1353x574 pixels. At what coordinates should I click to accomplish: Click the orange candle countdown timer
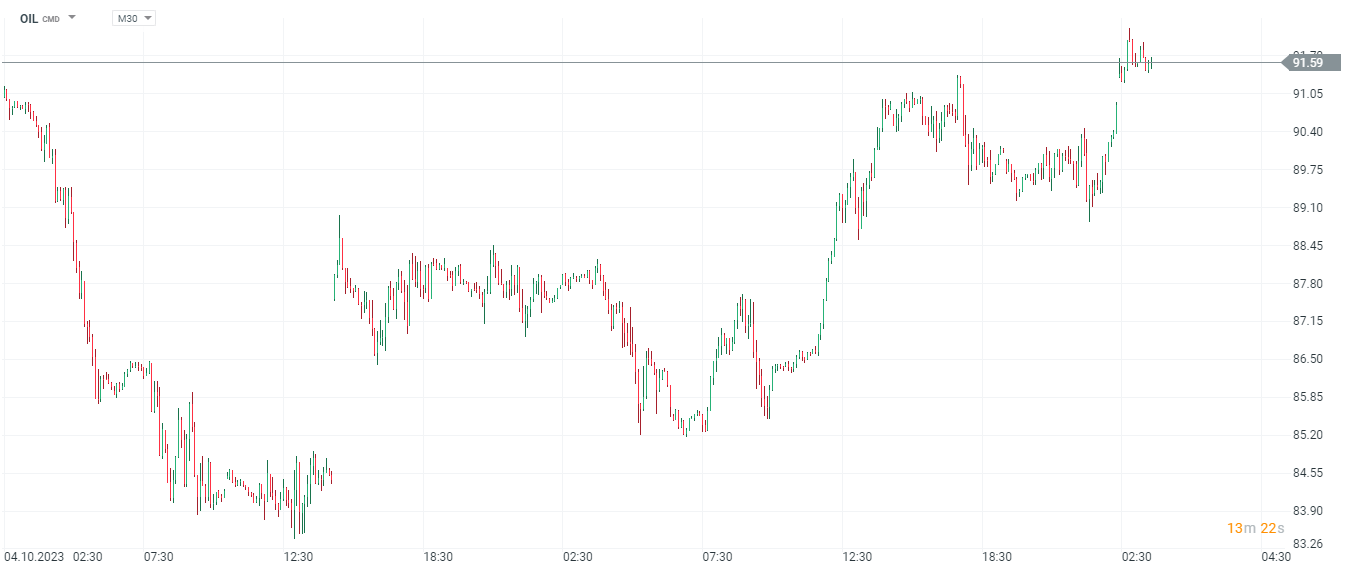coord(1254,528)
